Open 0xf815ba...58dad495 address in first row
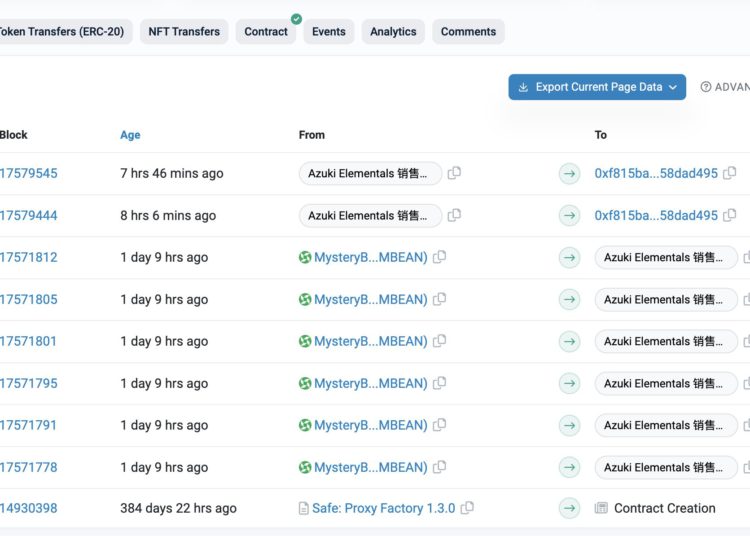 [x=656, y=173]
